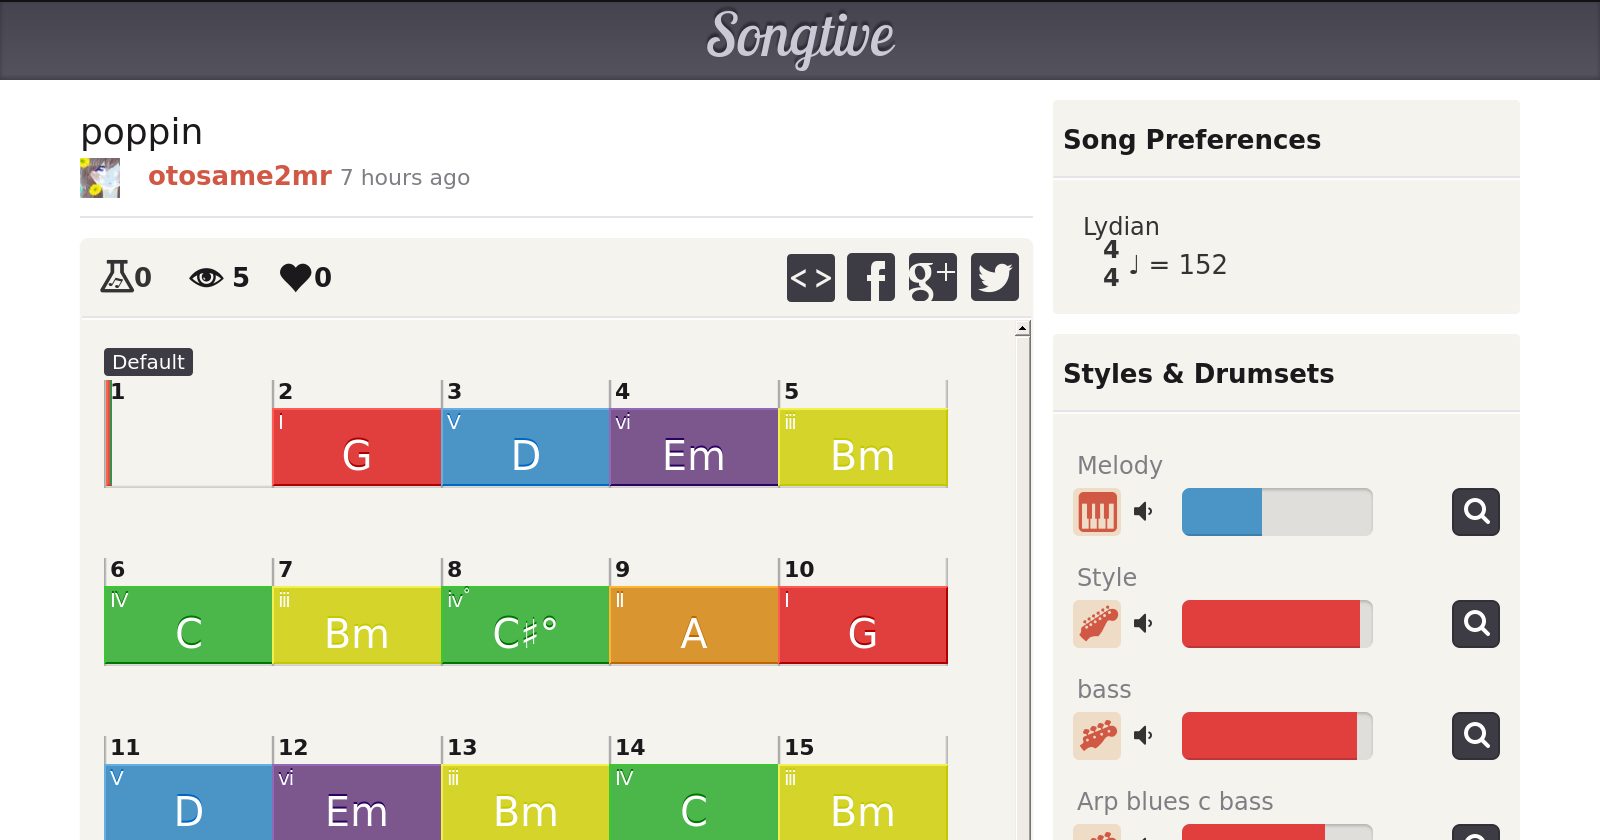Viewport: 1600px width, 840px height.
Task: Click the Melody piano instrument icon
Action: pyautogui.click(x=1097, y=512)
